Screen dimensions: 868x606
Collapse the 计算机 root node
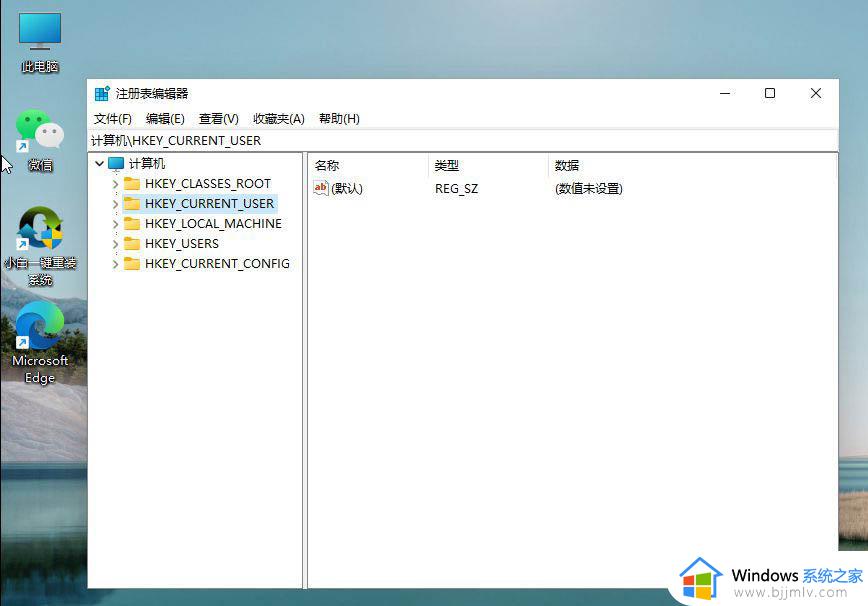100,163
